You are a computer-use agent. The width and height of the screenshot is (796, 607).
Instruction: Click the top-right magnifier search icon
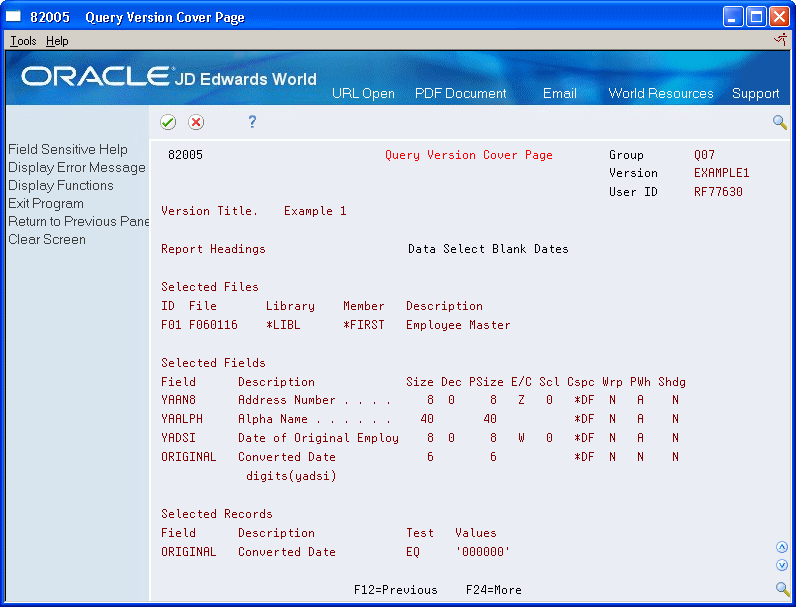coord(780,122)
